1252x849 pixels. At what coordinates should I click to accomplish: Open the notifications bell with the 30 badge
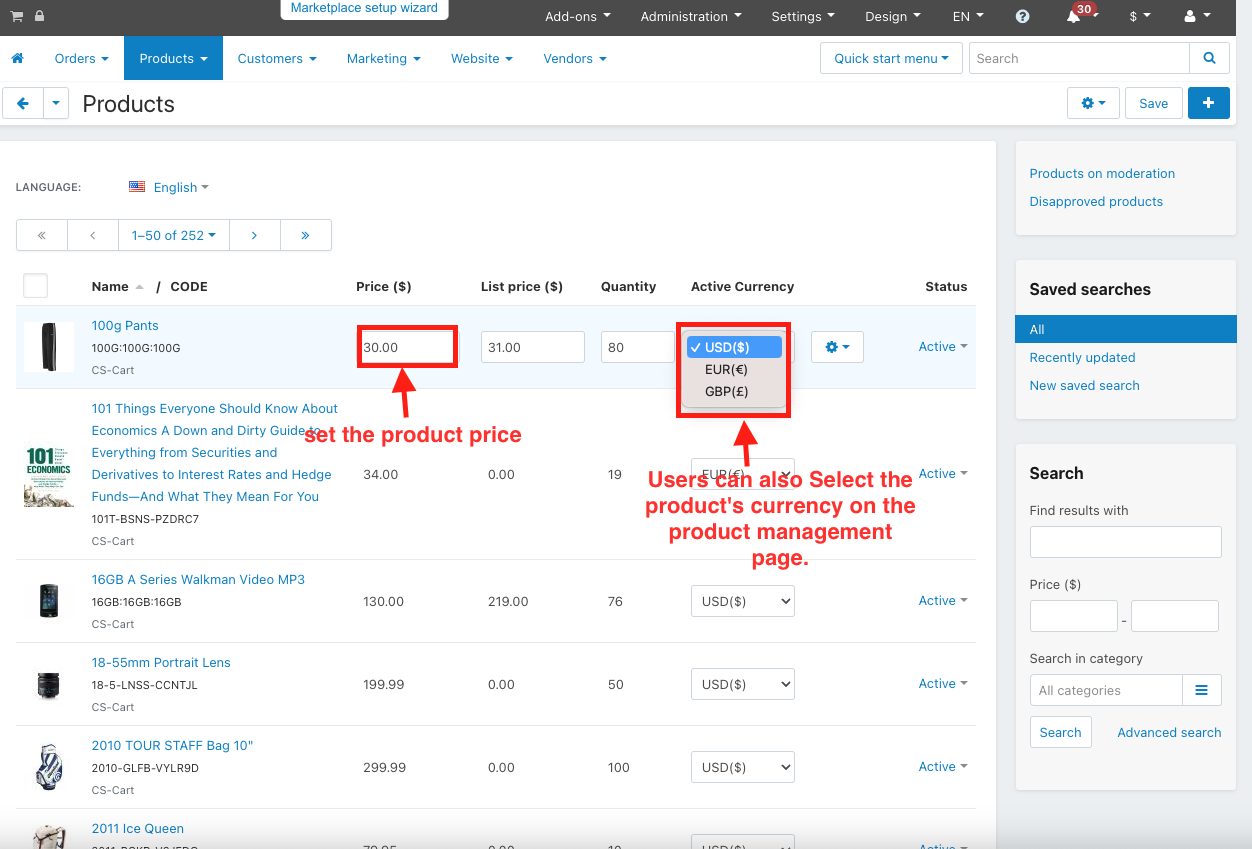point(1074,16)
